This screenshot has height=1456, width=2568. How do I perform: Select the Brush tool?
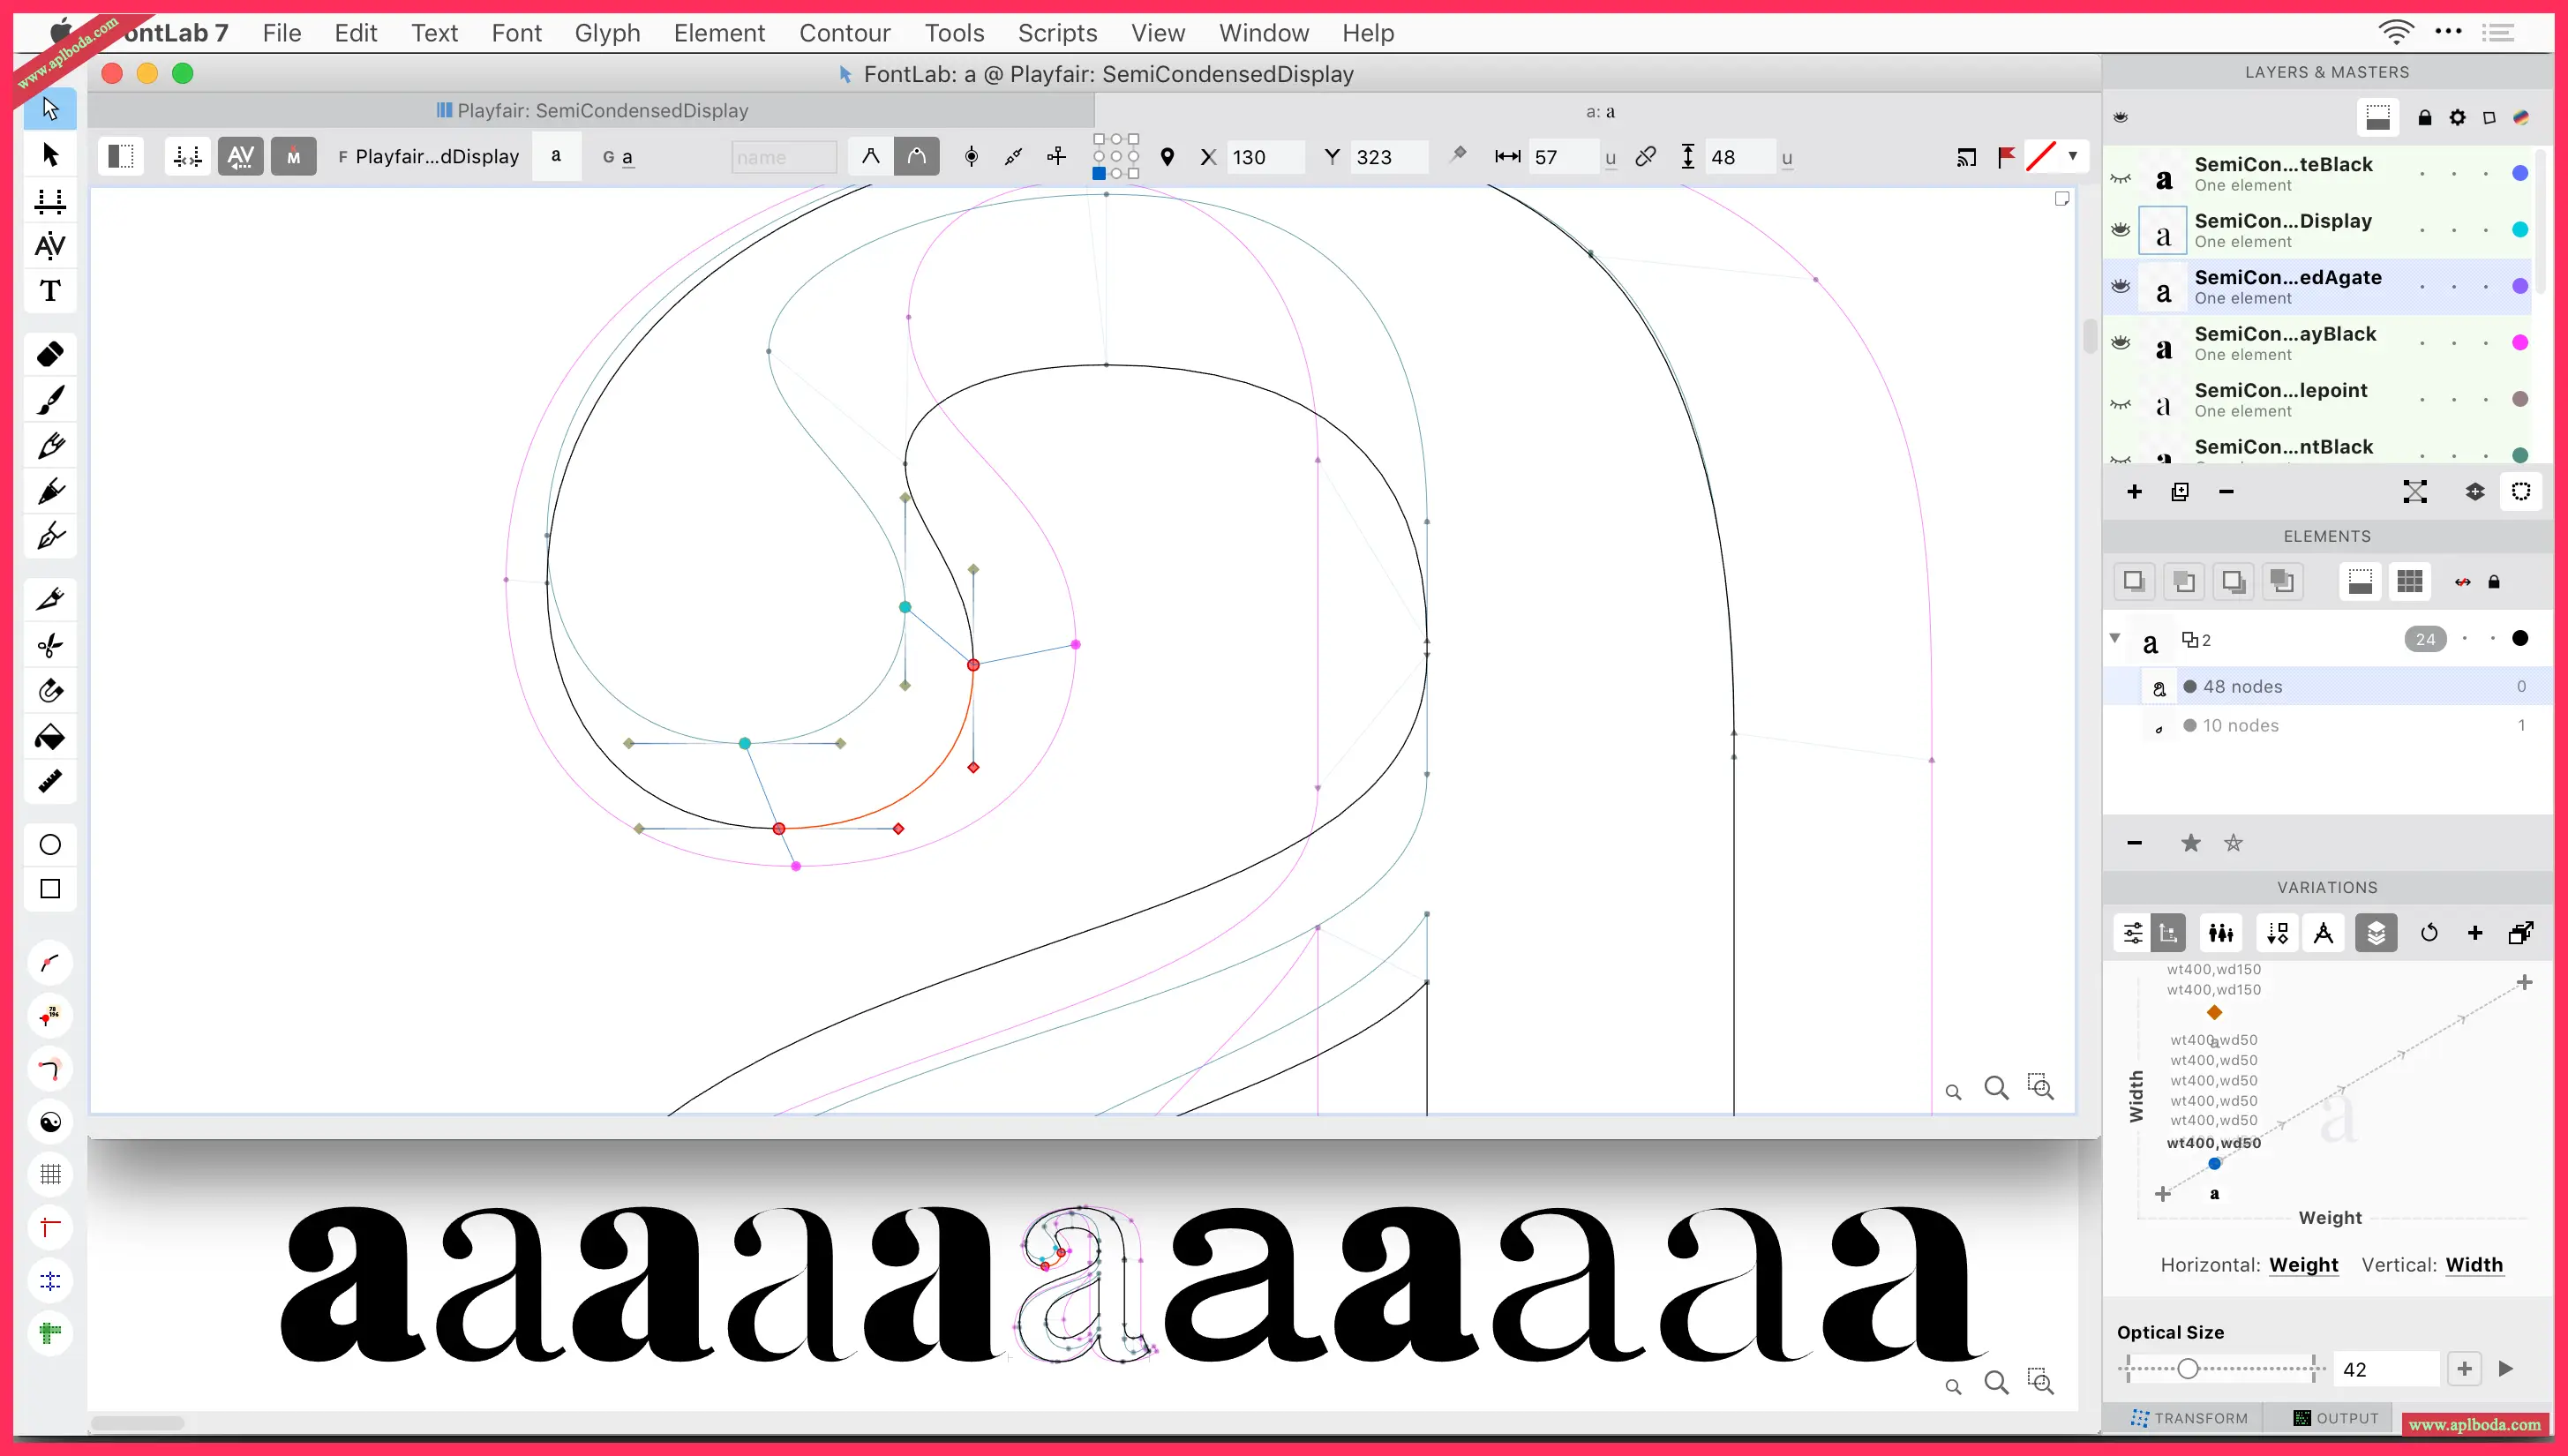[x=50, y=400]
